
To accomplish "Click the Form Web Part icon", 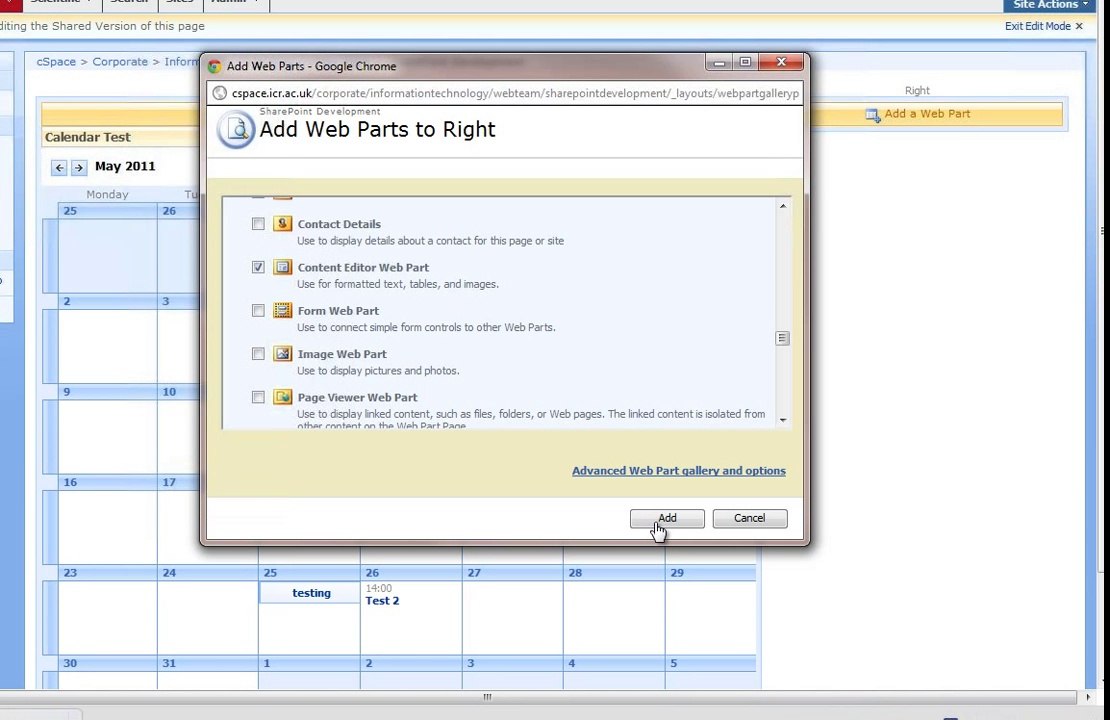I will pyautogui.click(x=282, y=310).
